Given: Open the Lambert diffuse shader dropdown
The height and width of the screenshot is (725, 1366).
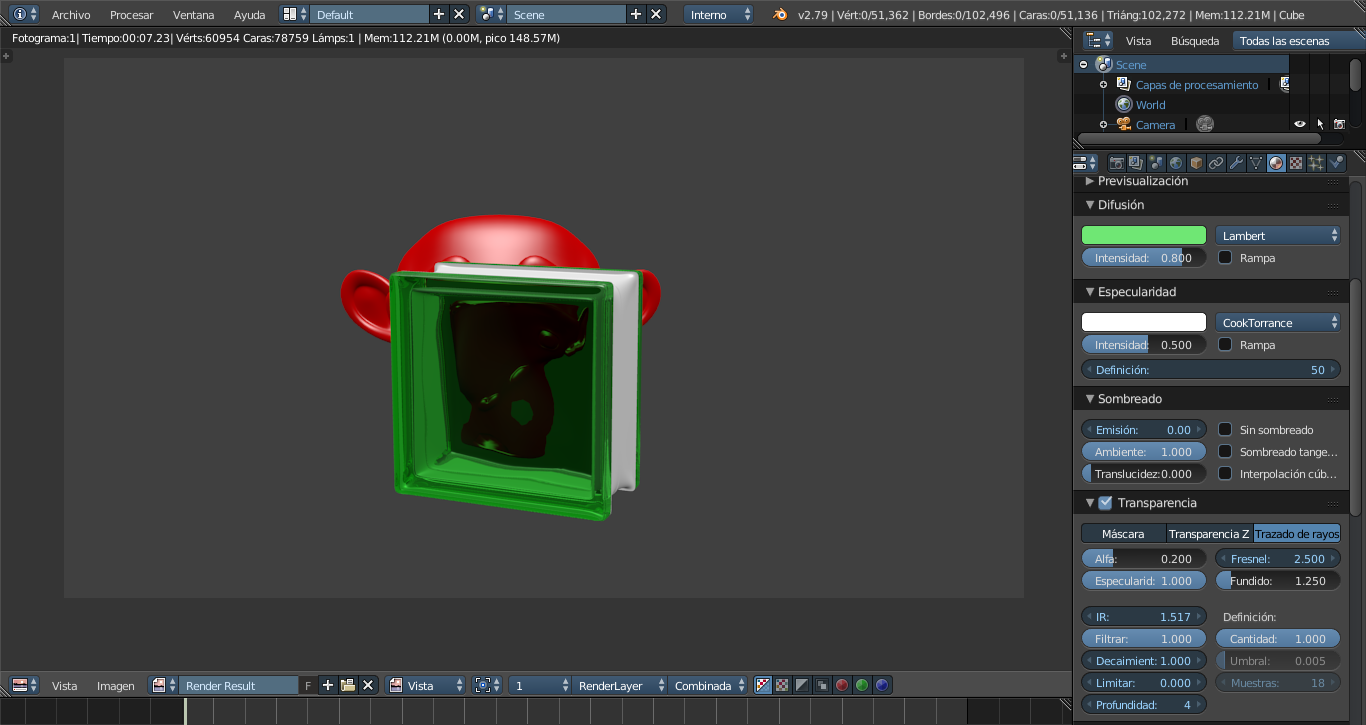Looking at the screenshot, I should (1278, 235).
